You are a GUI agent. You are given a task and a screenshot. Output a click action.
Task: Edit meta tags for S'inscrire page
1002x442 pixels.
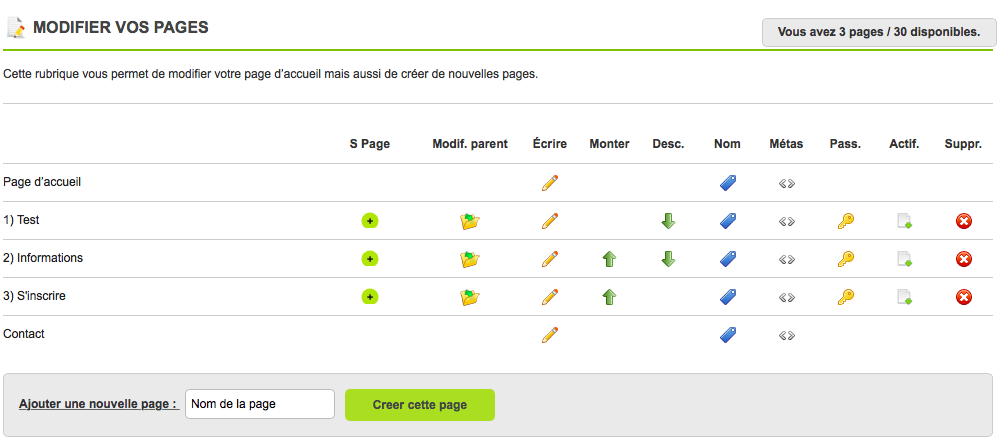(x=787, y=297)
